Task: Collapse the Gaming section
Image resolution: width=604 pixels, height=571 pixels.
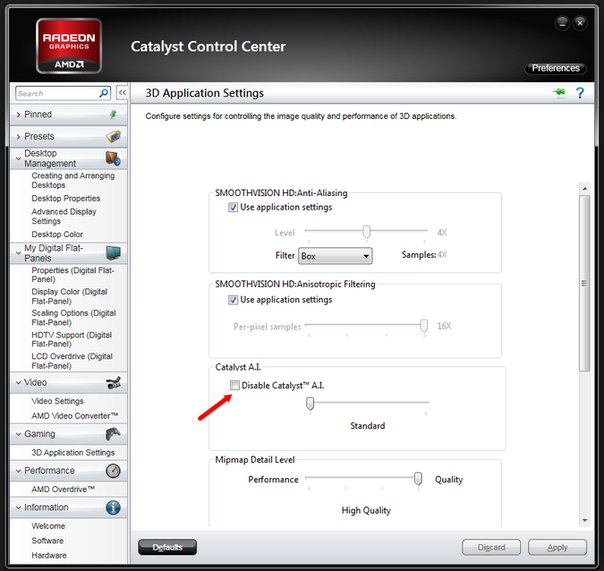Action: [18, 434]
